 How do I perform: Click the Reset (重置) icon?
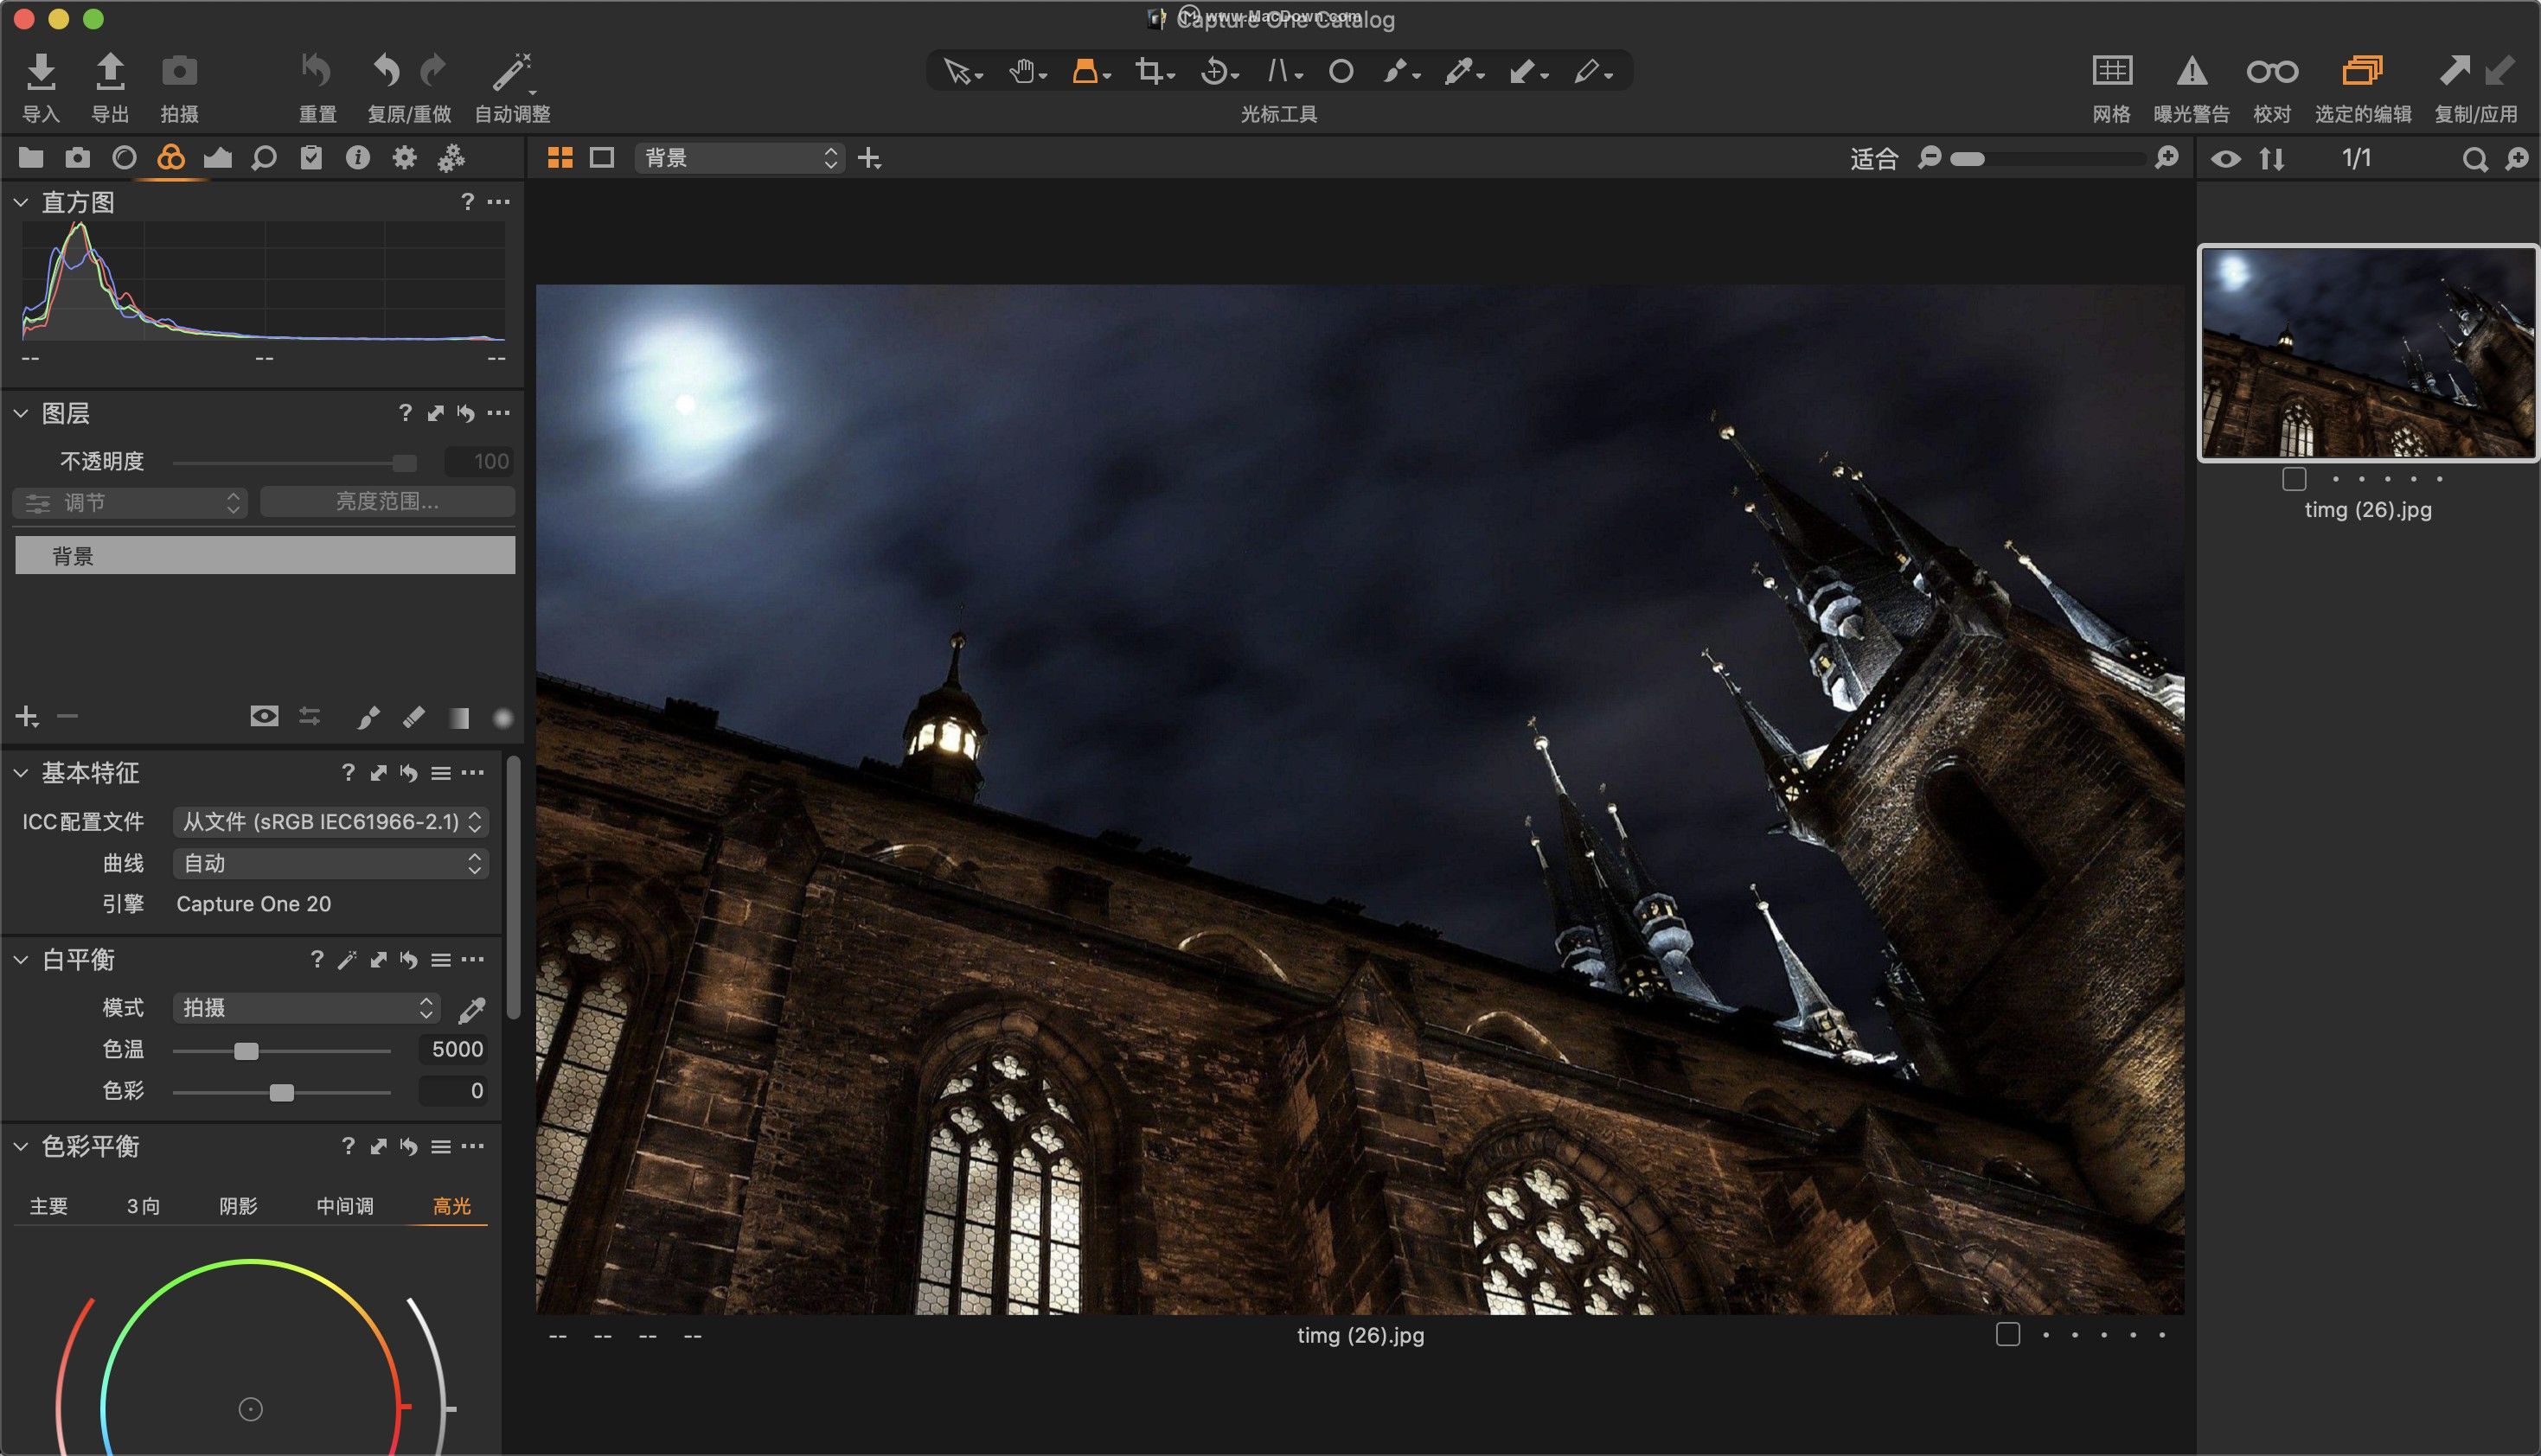[x=316, y=71]
